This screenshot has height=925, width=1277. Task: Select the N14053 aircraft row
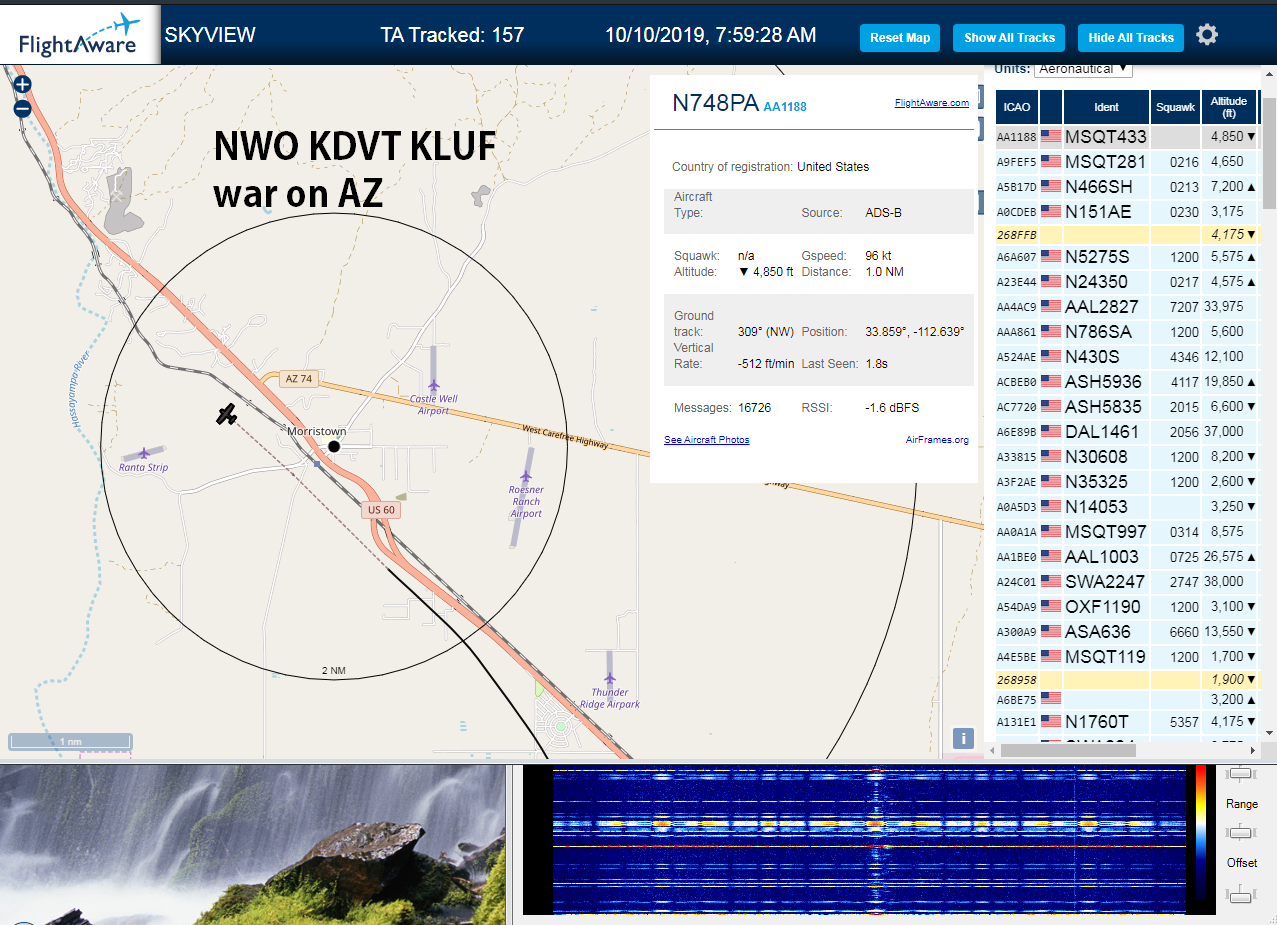[1127, 506]
